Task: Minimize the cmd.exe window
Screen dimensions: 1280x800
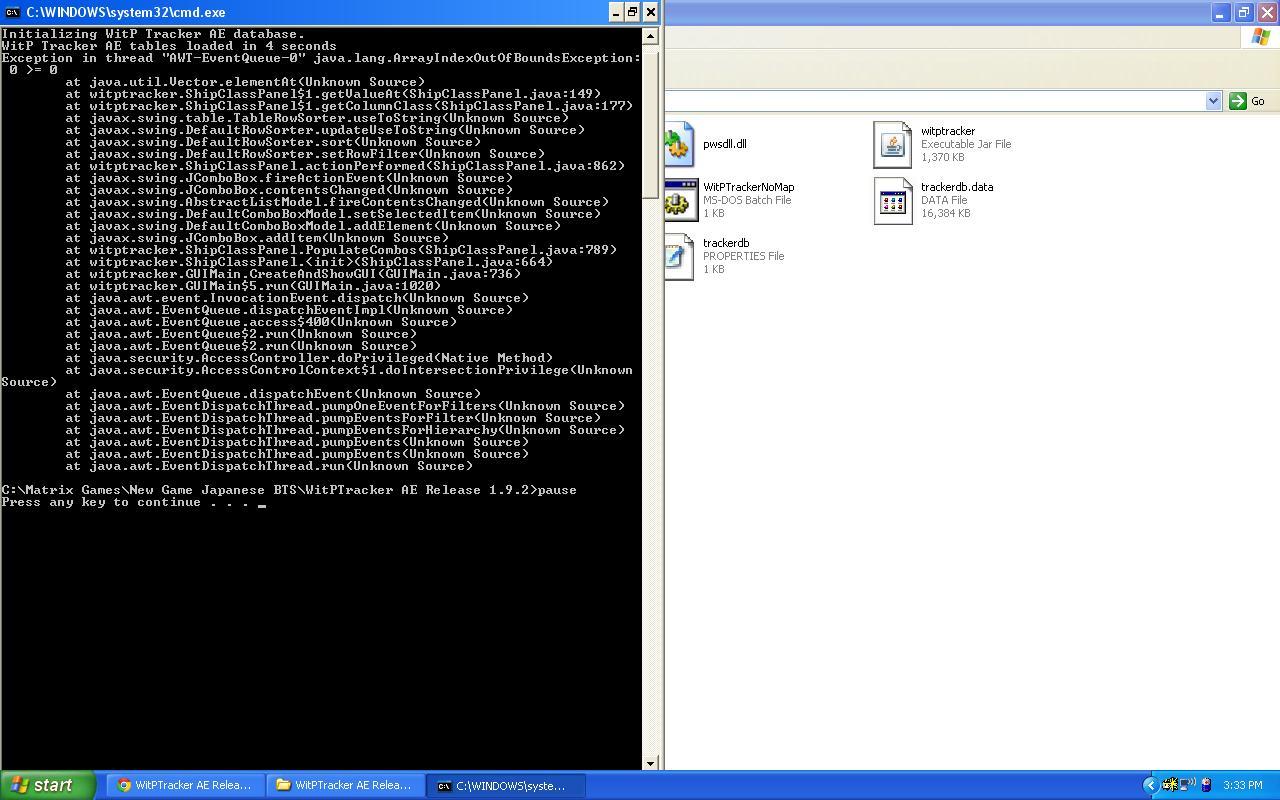Action: point(615,12)
